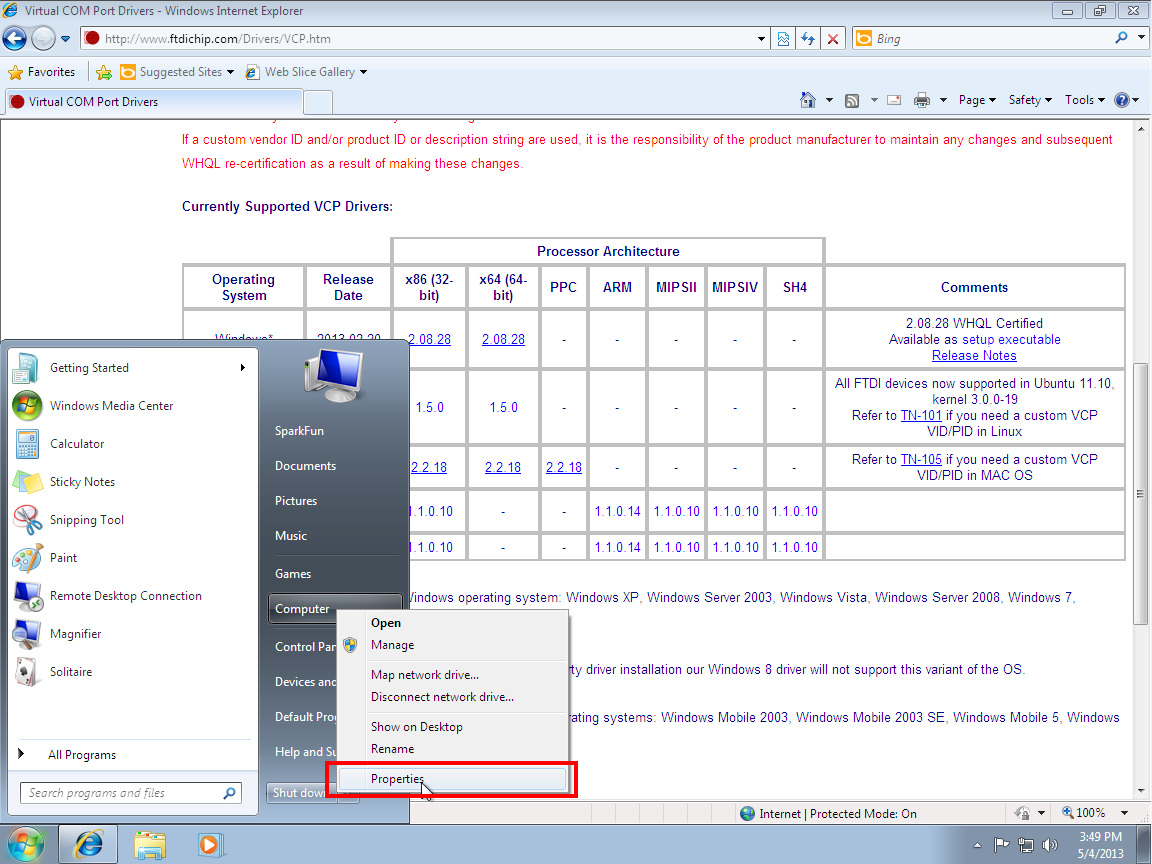Click the search magnifier icon
The width and height of the screenshot is (1152, 864).
click(1121, 38)
